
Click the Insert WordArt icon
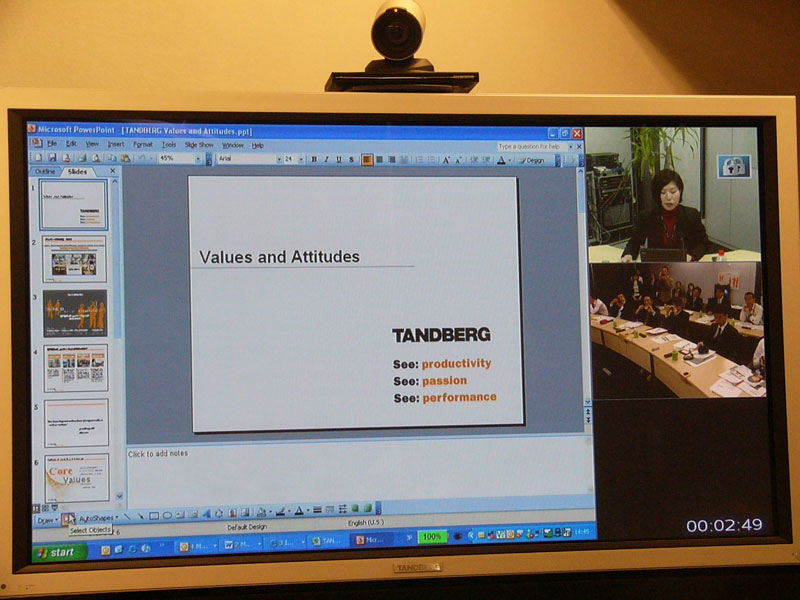point(207,514)
